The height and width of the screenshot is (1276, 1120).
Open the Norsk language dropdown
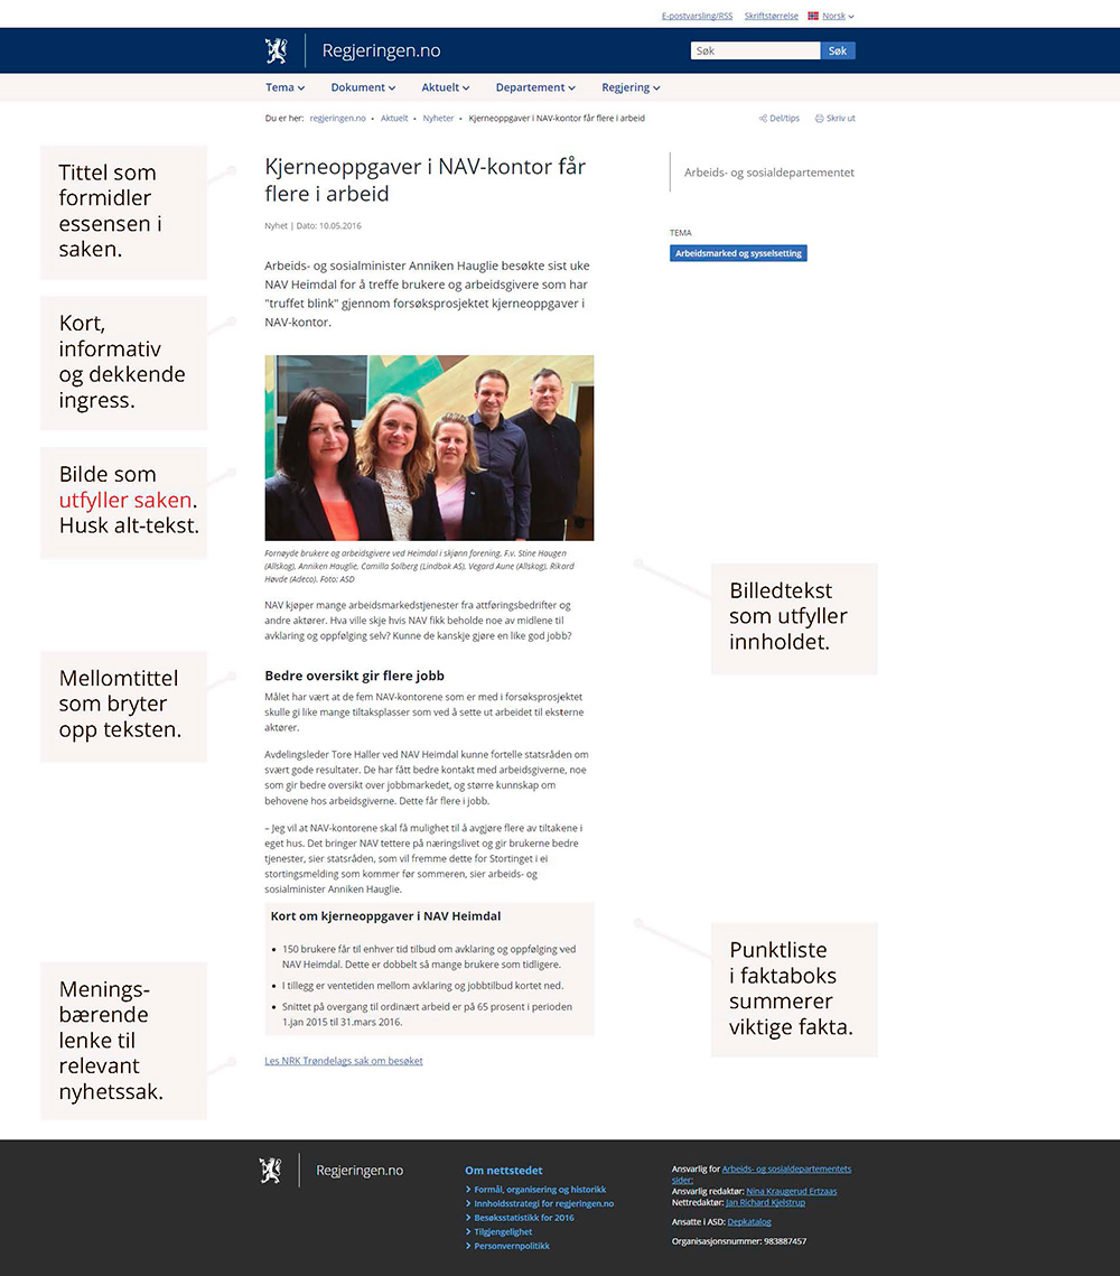(838, 16)
